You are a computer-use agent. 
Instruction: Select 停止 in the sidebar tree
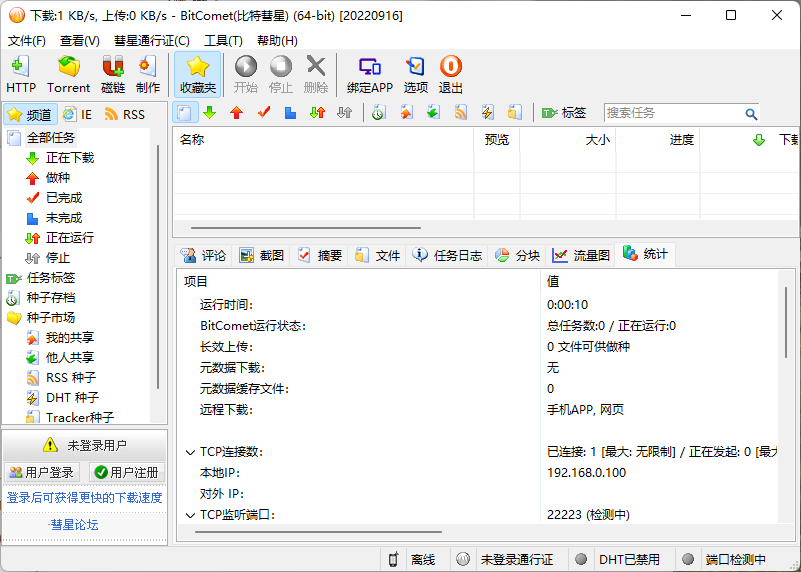coord(58,258)
